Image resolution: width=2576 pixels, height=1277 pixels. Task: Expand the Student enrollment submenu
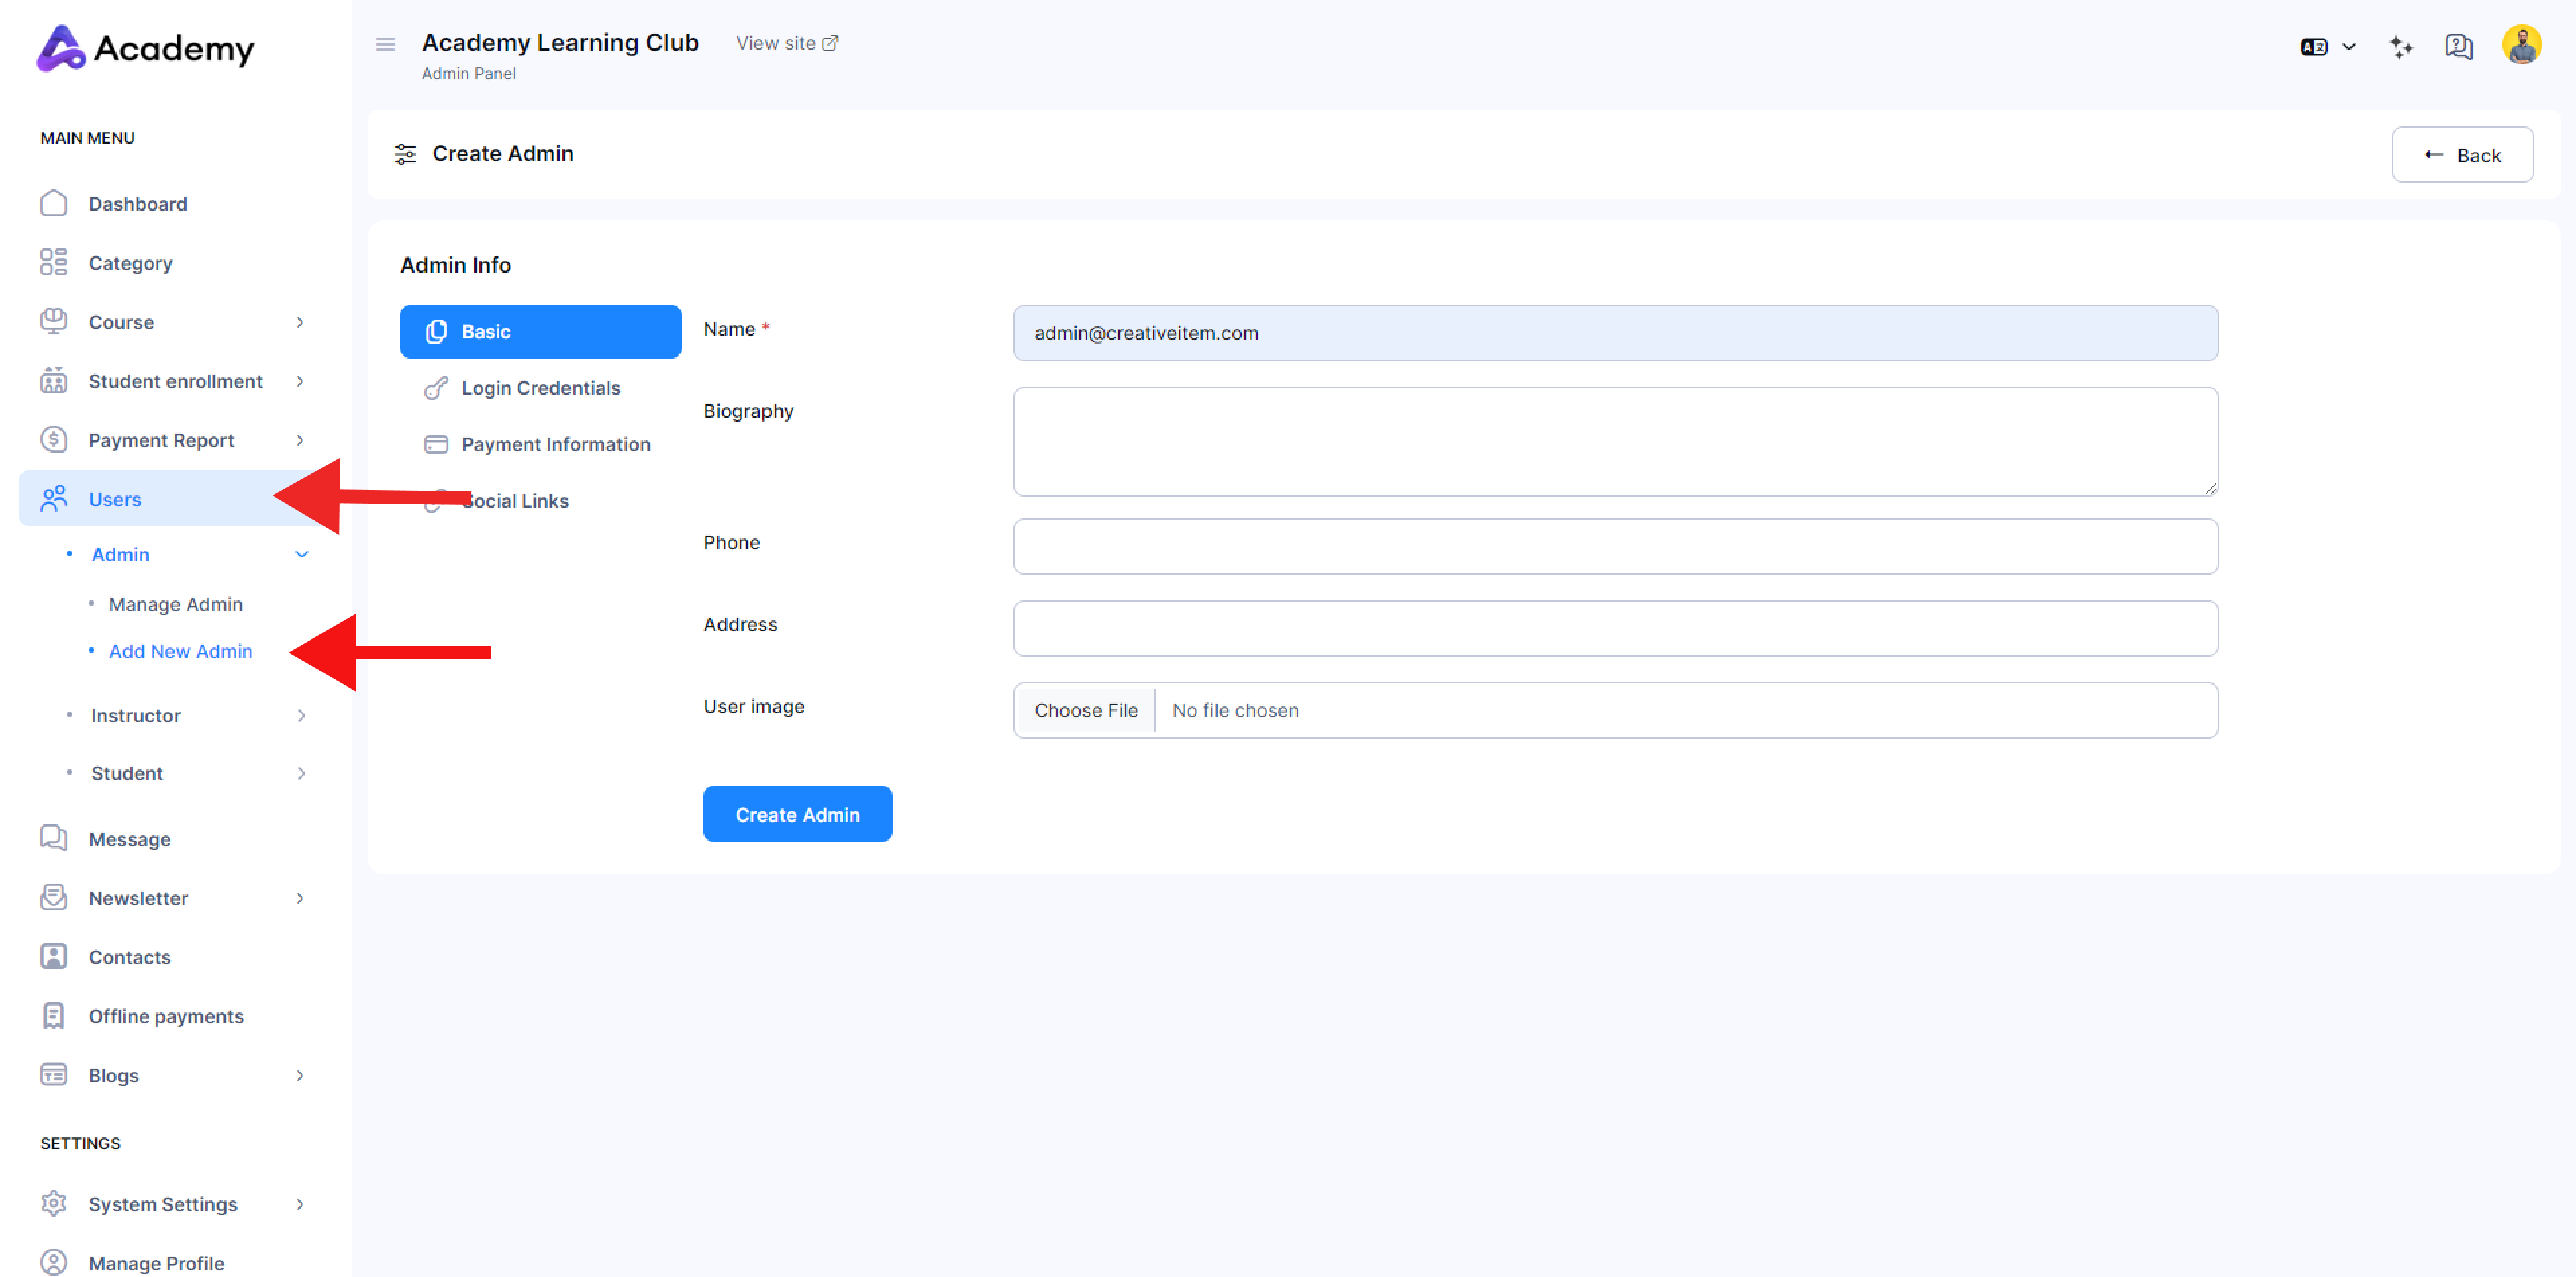(x=300, y=381)
